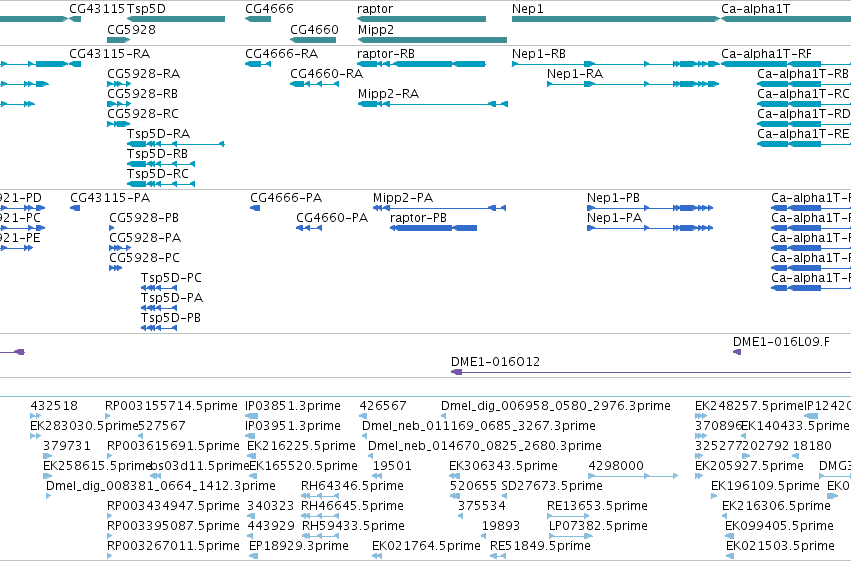Select the DME1-016O12 clone feature

[x=496, y=362]
